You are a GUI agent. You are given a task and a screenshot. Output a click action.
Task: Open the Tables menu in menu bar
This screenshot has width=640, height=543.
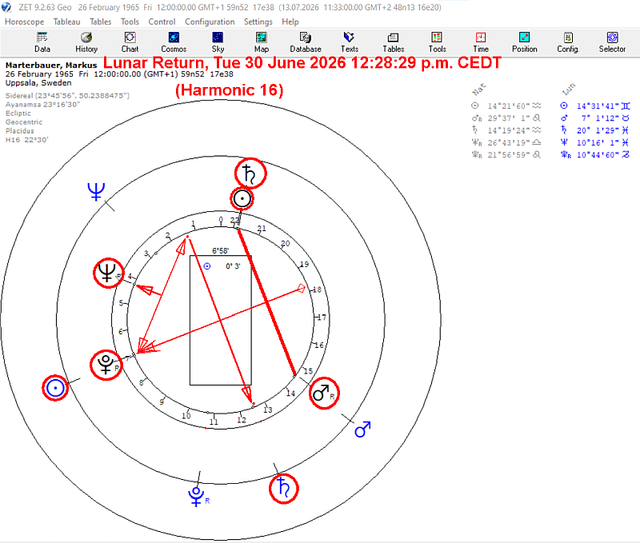pos(100,22)
